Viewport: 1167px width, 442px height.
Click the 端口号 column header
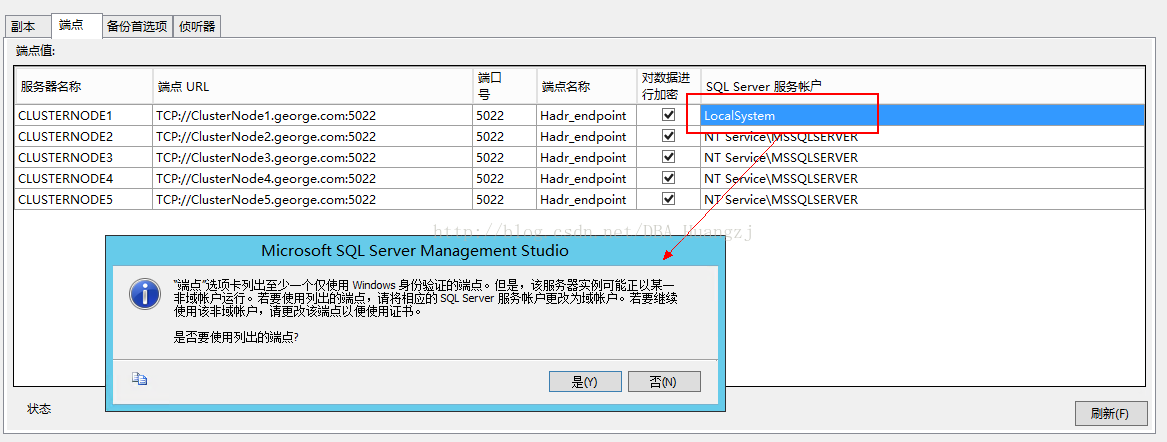[x=505, y=86]
